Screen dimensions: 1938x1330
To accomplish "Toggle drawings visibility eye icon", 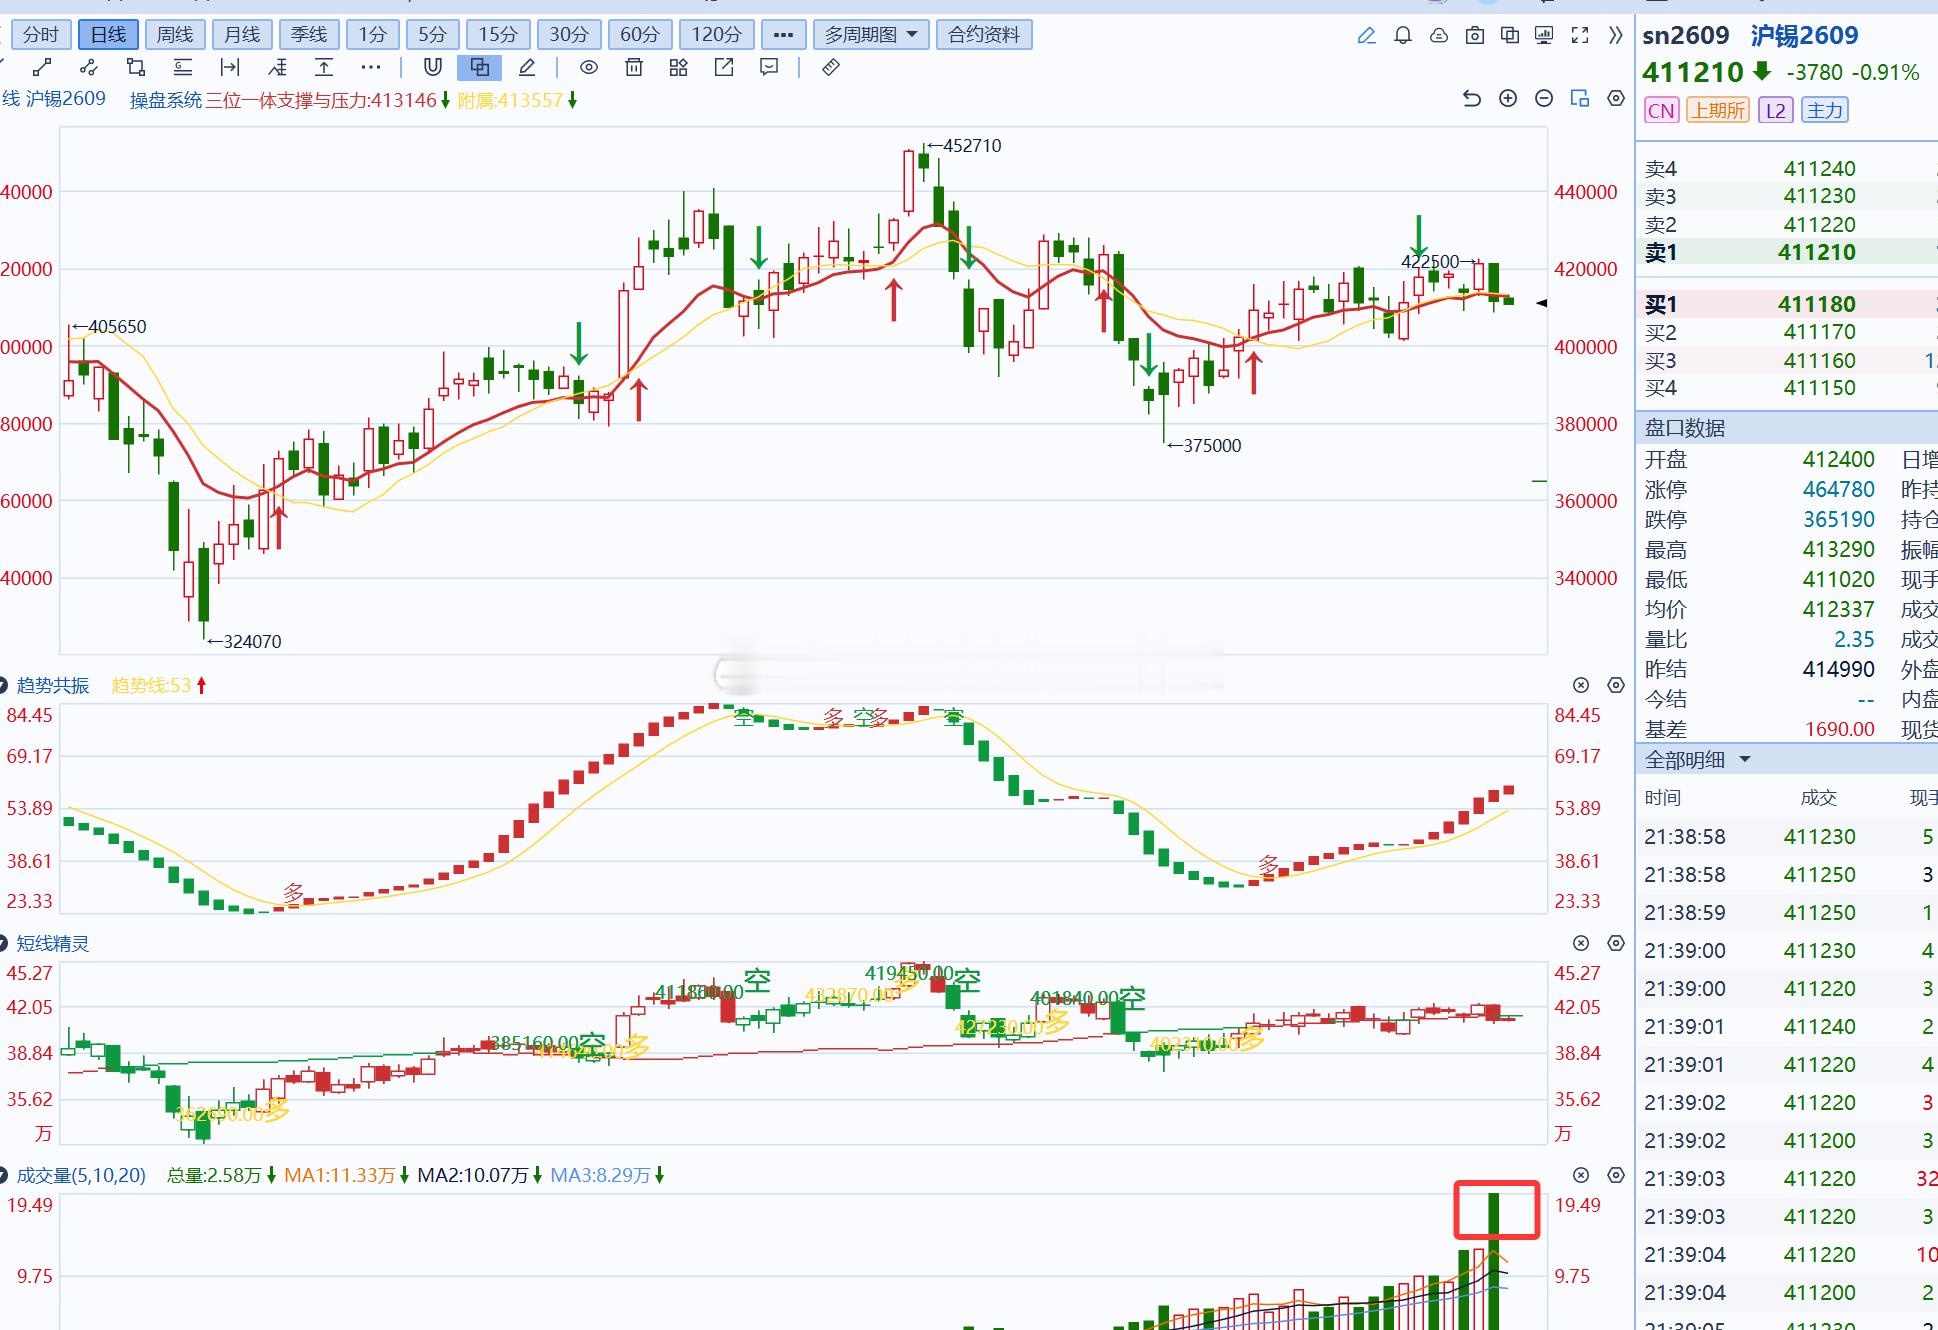I will 589,68.
